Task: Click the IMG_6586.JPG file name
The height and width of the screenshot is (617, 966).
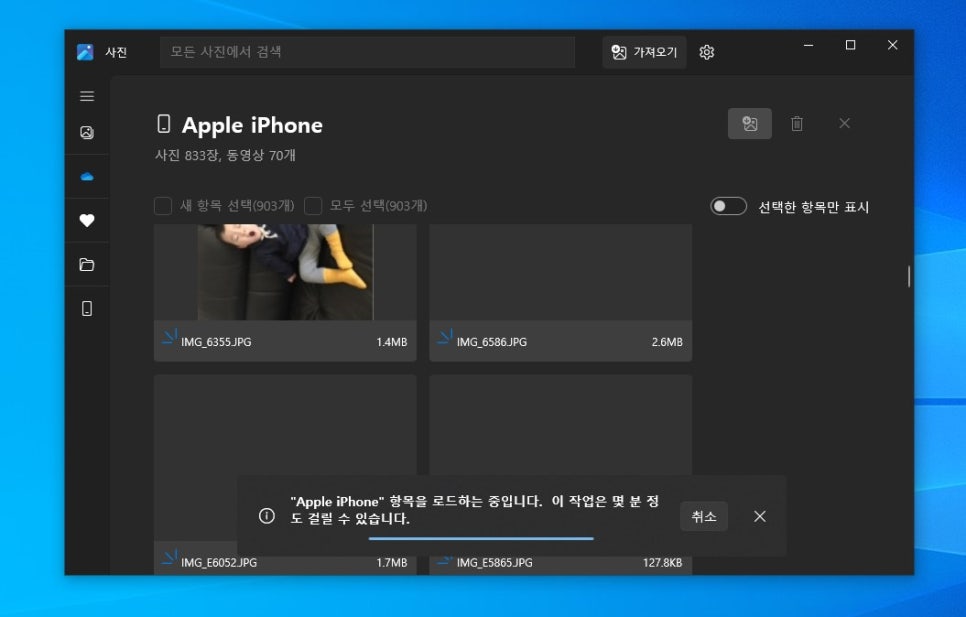Action: coord(492,342)
